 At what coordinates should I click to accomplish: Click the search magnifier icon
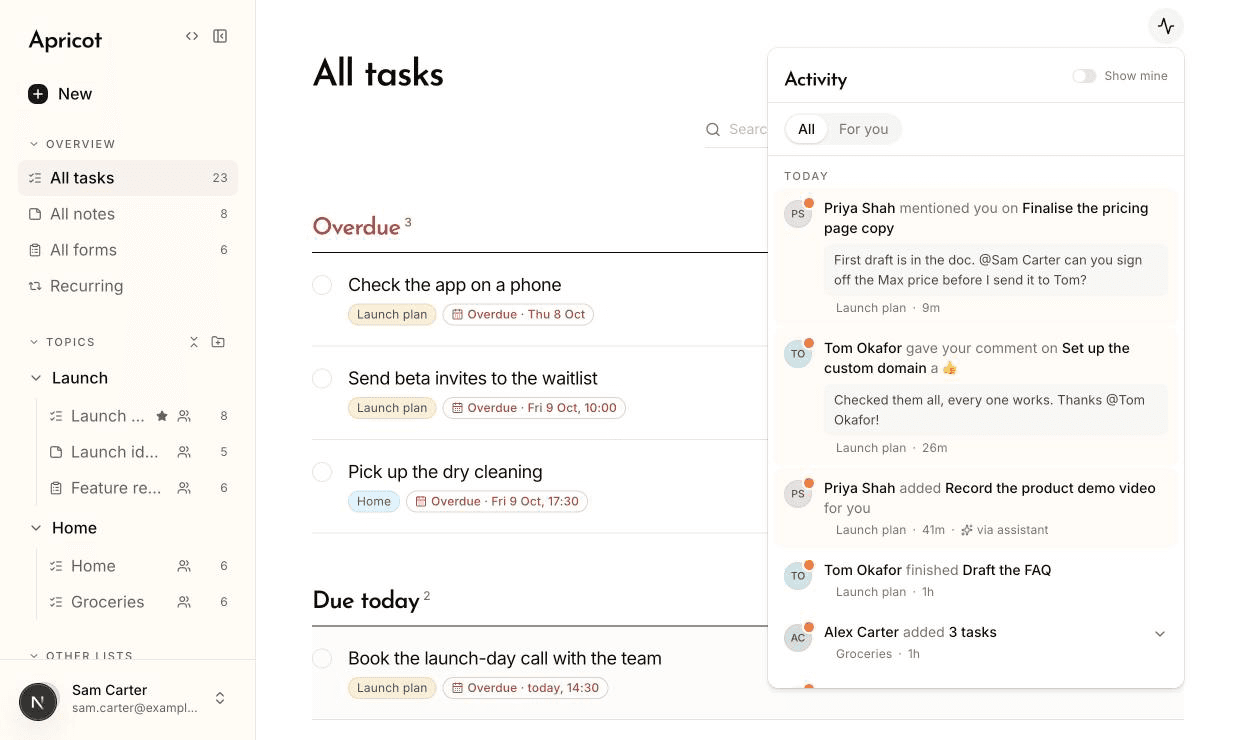coord(713,129)
